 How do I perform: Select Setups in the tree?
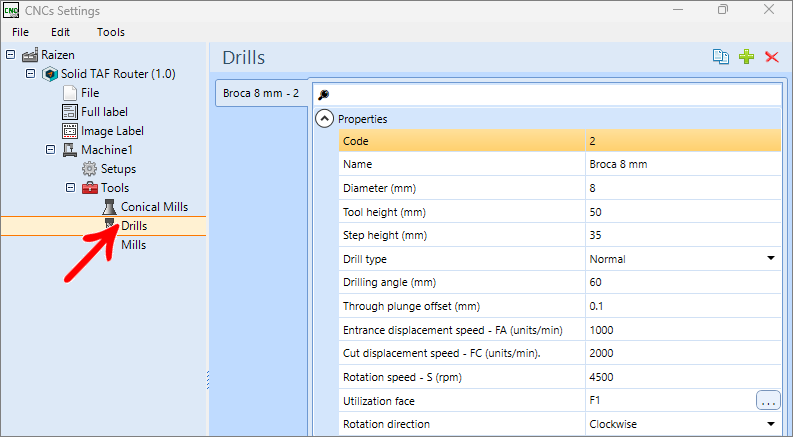118,169
